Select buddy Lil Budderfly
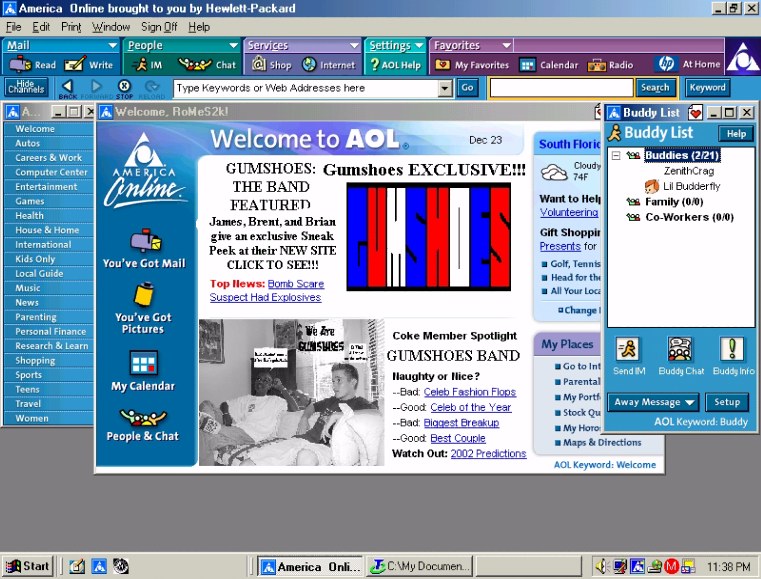 tap(691, 186)
